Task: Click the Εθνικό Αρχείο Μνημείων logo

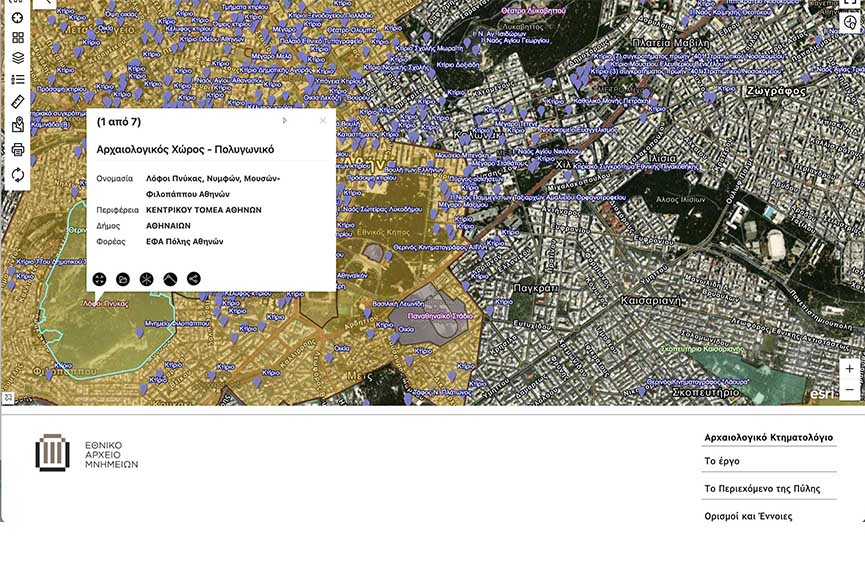Action: [x=87, y=453]
